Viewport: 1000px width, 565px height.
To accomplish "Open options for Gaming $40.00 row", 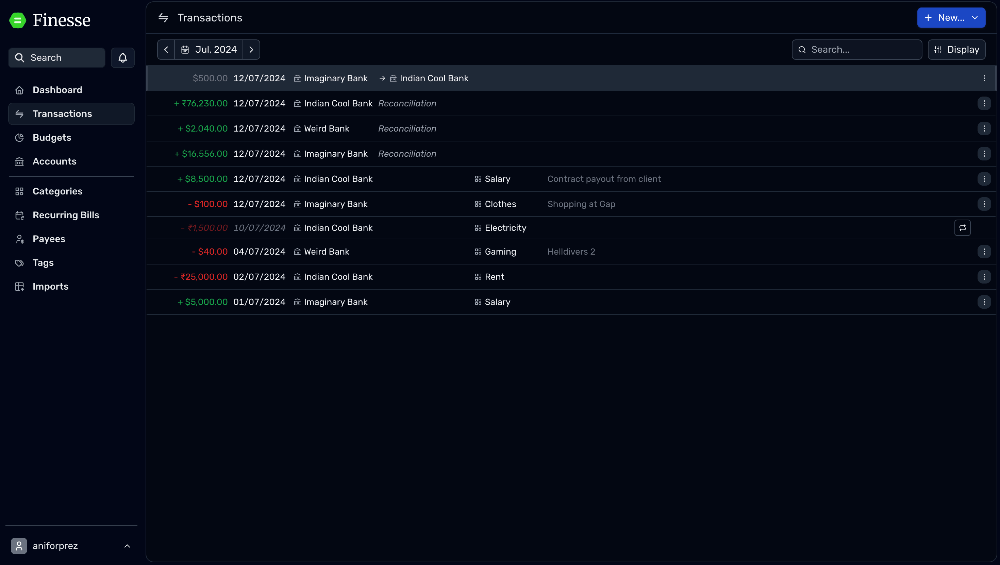I will 984,252.
